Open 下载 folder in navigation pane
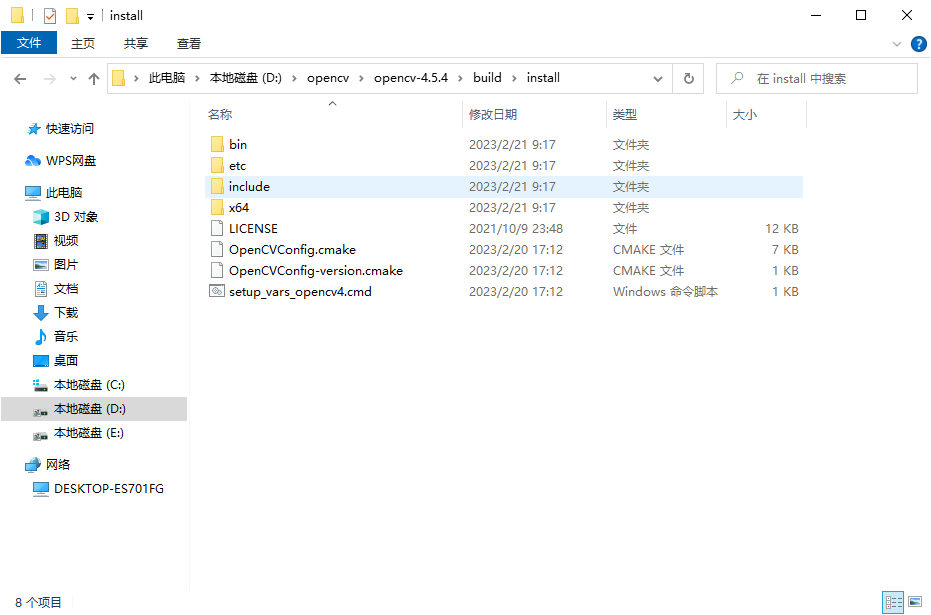 (66, 313)
